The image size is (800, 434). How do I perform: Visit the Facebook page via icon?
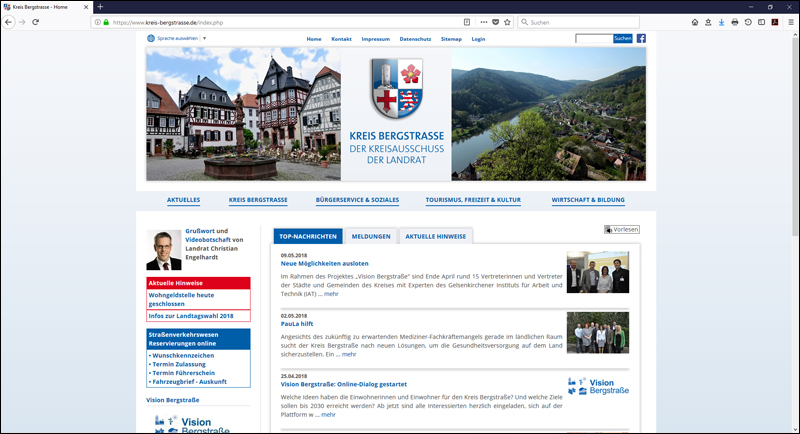point(641,38)
